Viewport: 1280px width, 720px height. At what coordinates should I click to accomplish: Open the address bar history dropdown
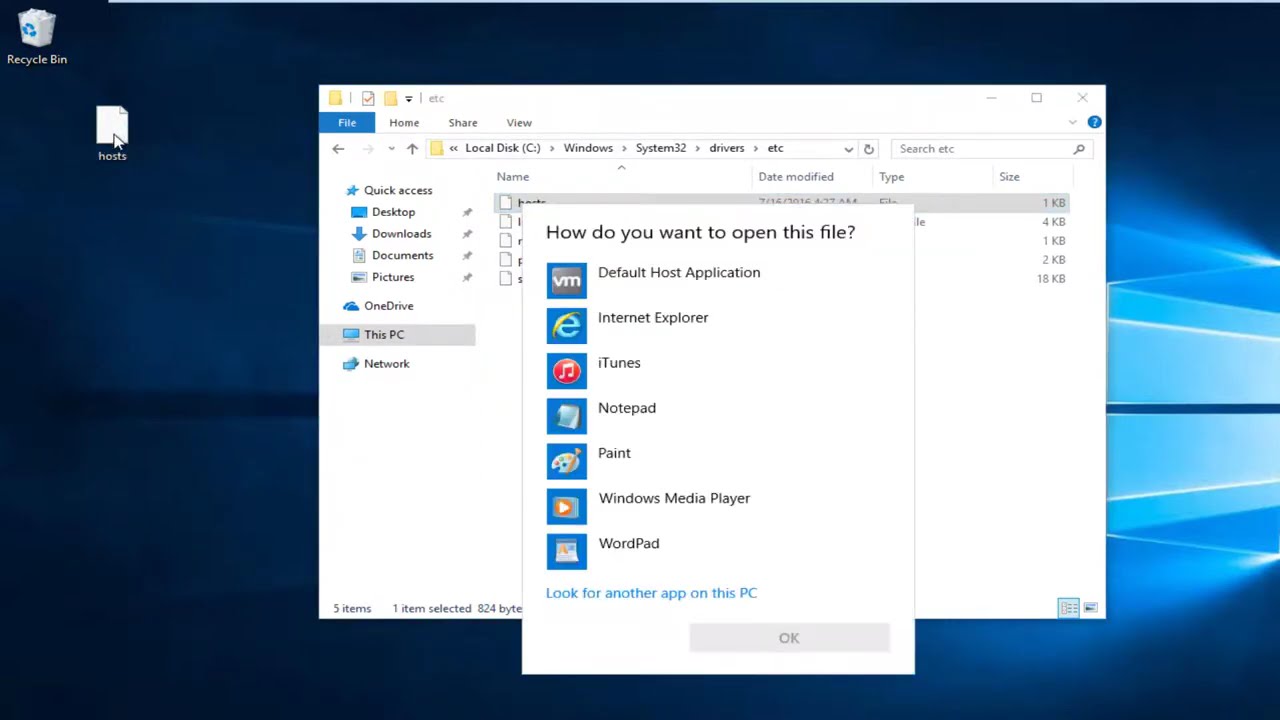pos(848,149)
